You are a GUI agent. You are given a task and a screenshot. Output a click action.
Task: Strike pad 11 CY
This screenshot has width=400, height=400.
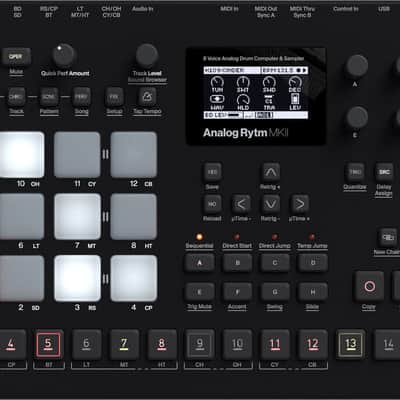[x=77, y=155]
